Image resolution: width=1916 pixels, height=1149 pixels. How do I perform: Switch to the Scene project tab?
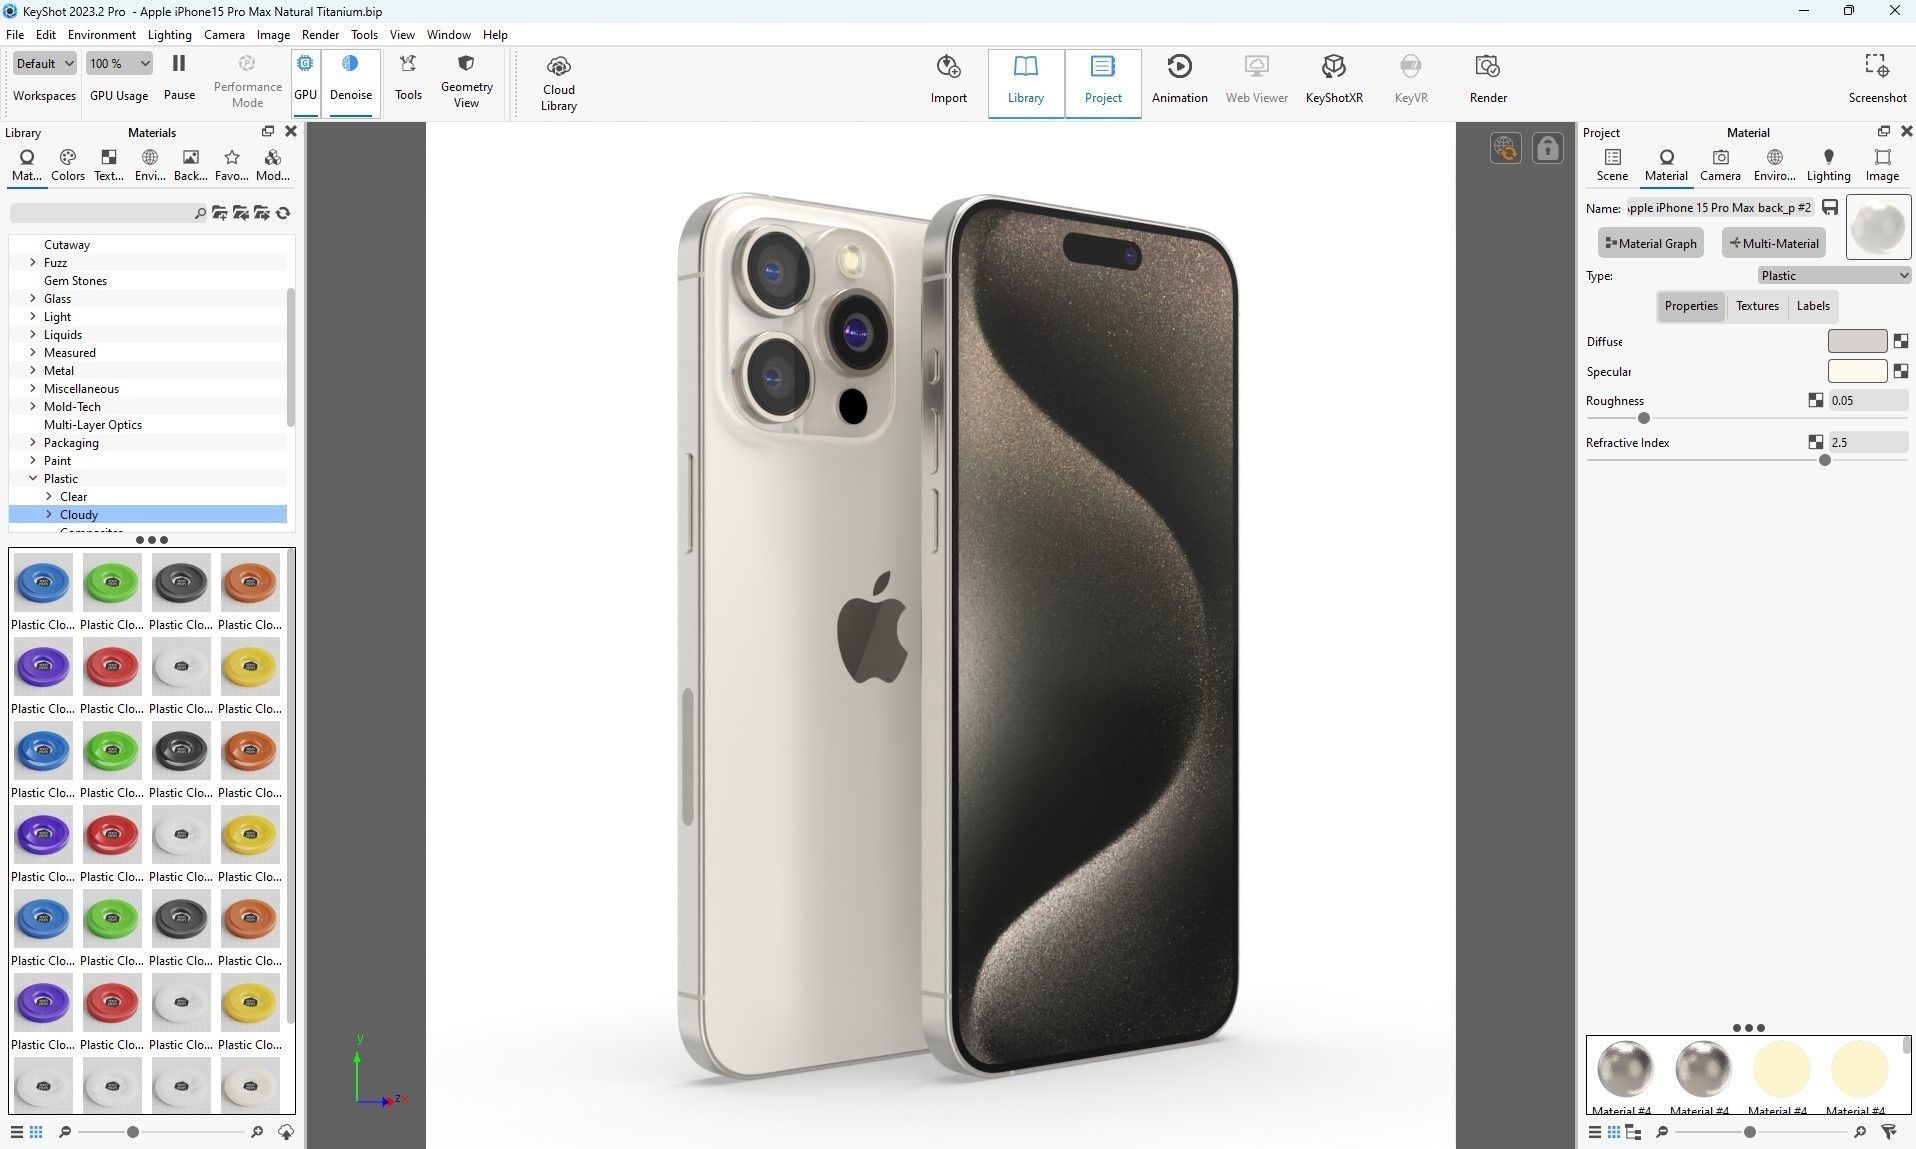pos(1612,165)
